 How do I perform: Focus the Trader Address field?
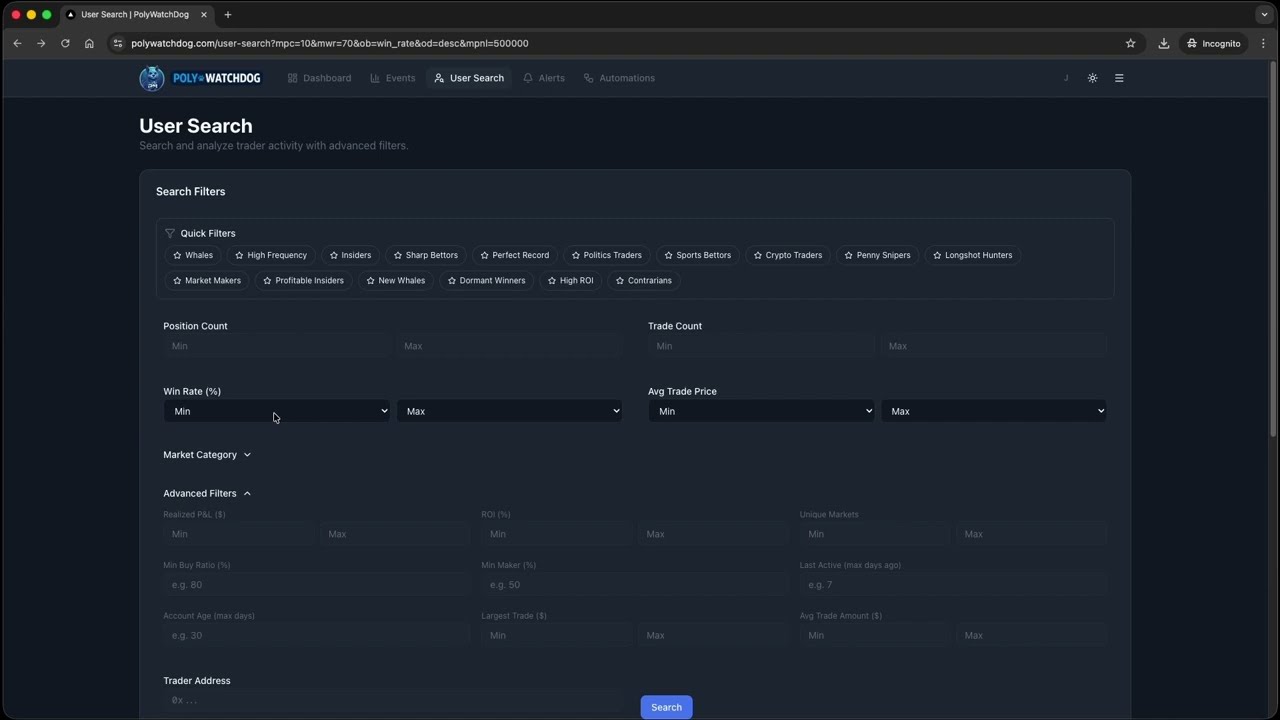pos(393,700)
